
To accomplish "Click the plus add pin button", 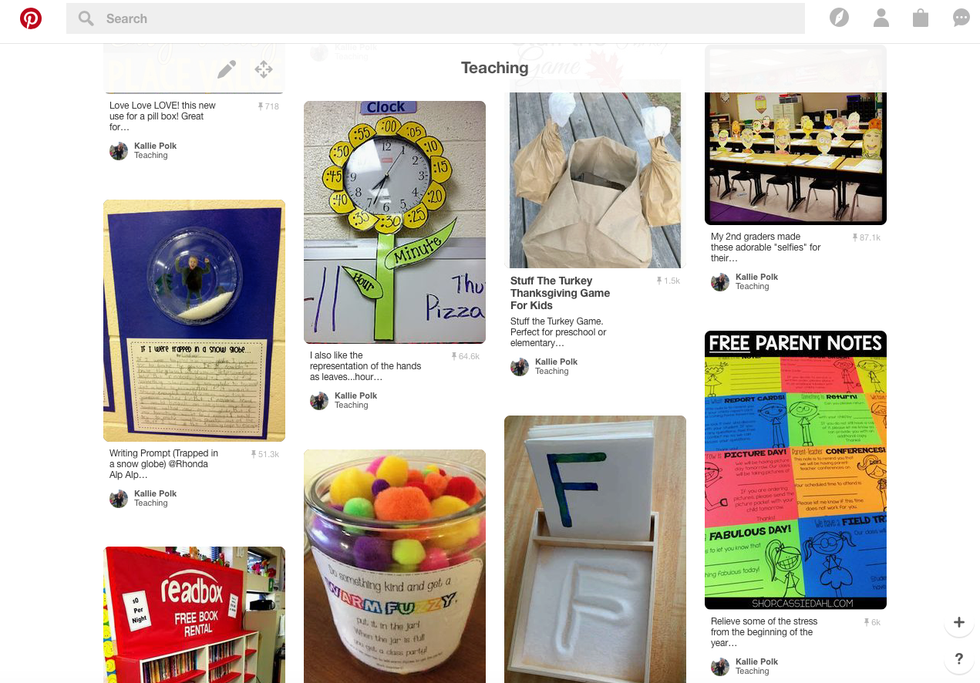I will coord(959,622).
